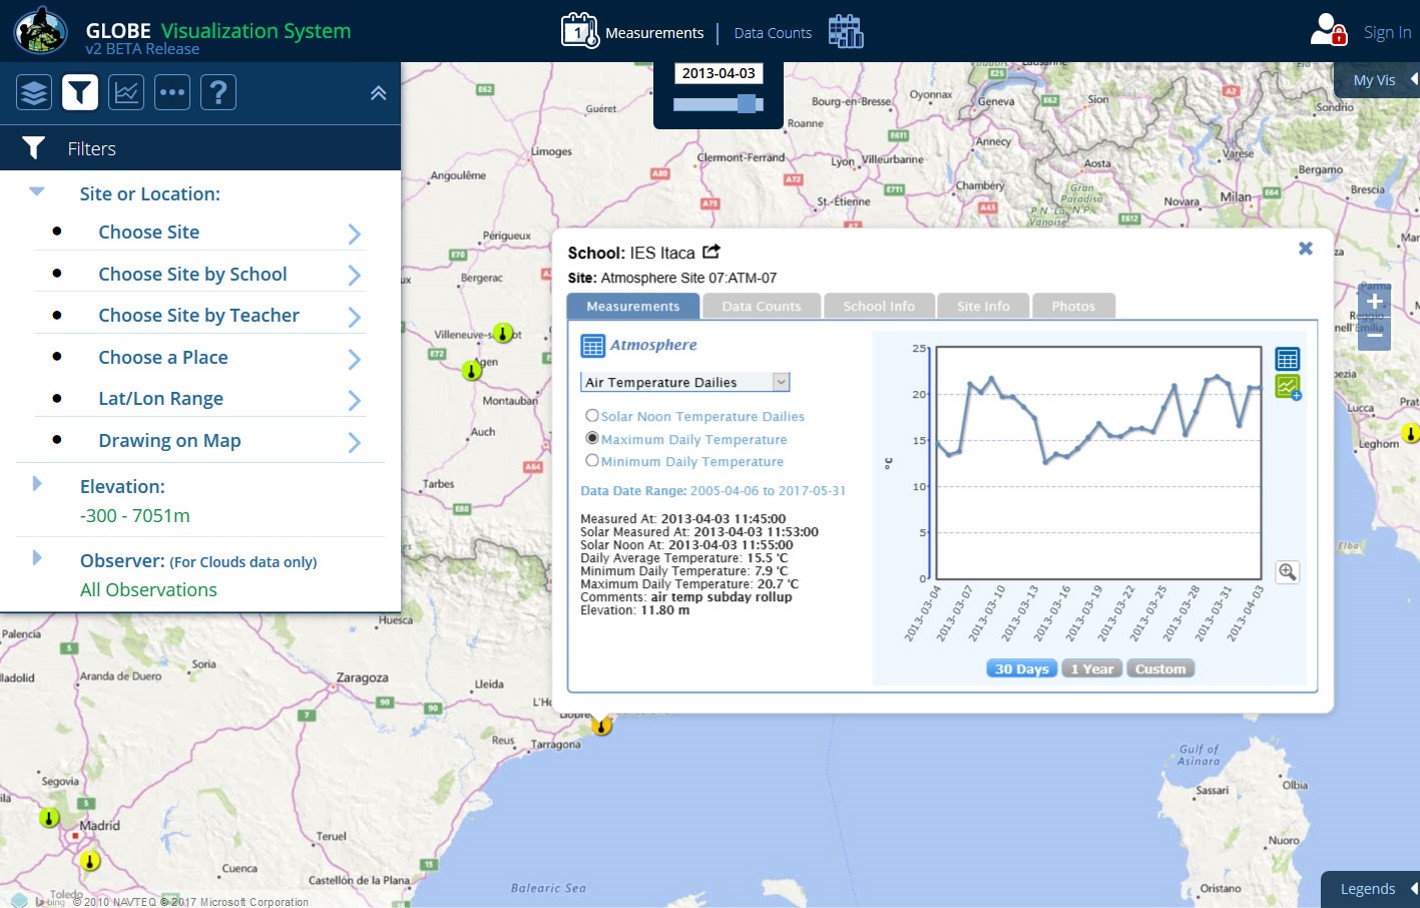Viewport: 1420px width, 908px height.
Task: Click the thermometer marker near Leghorn
Action: click(1410, 433)
